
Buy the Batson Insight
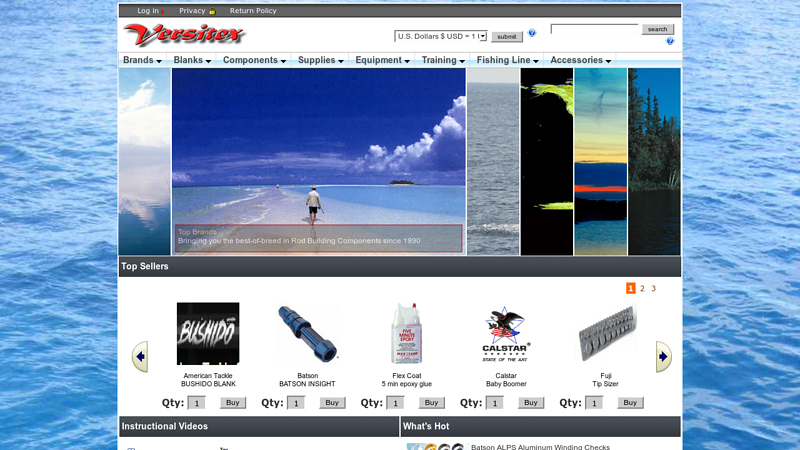tap(332, 403)
